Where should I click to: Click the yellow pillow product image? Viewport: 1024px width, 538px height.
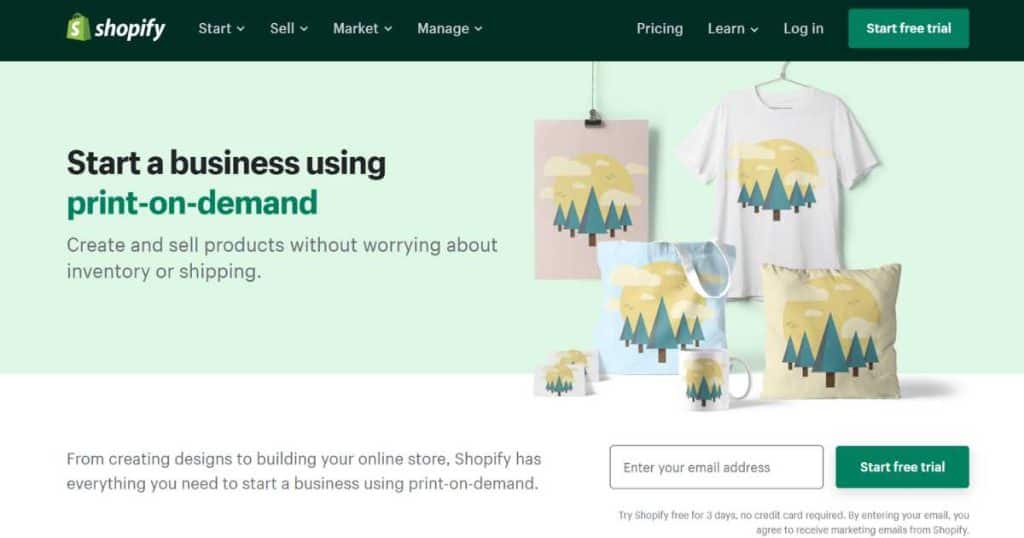(x=831, y=331)
